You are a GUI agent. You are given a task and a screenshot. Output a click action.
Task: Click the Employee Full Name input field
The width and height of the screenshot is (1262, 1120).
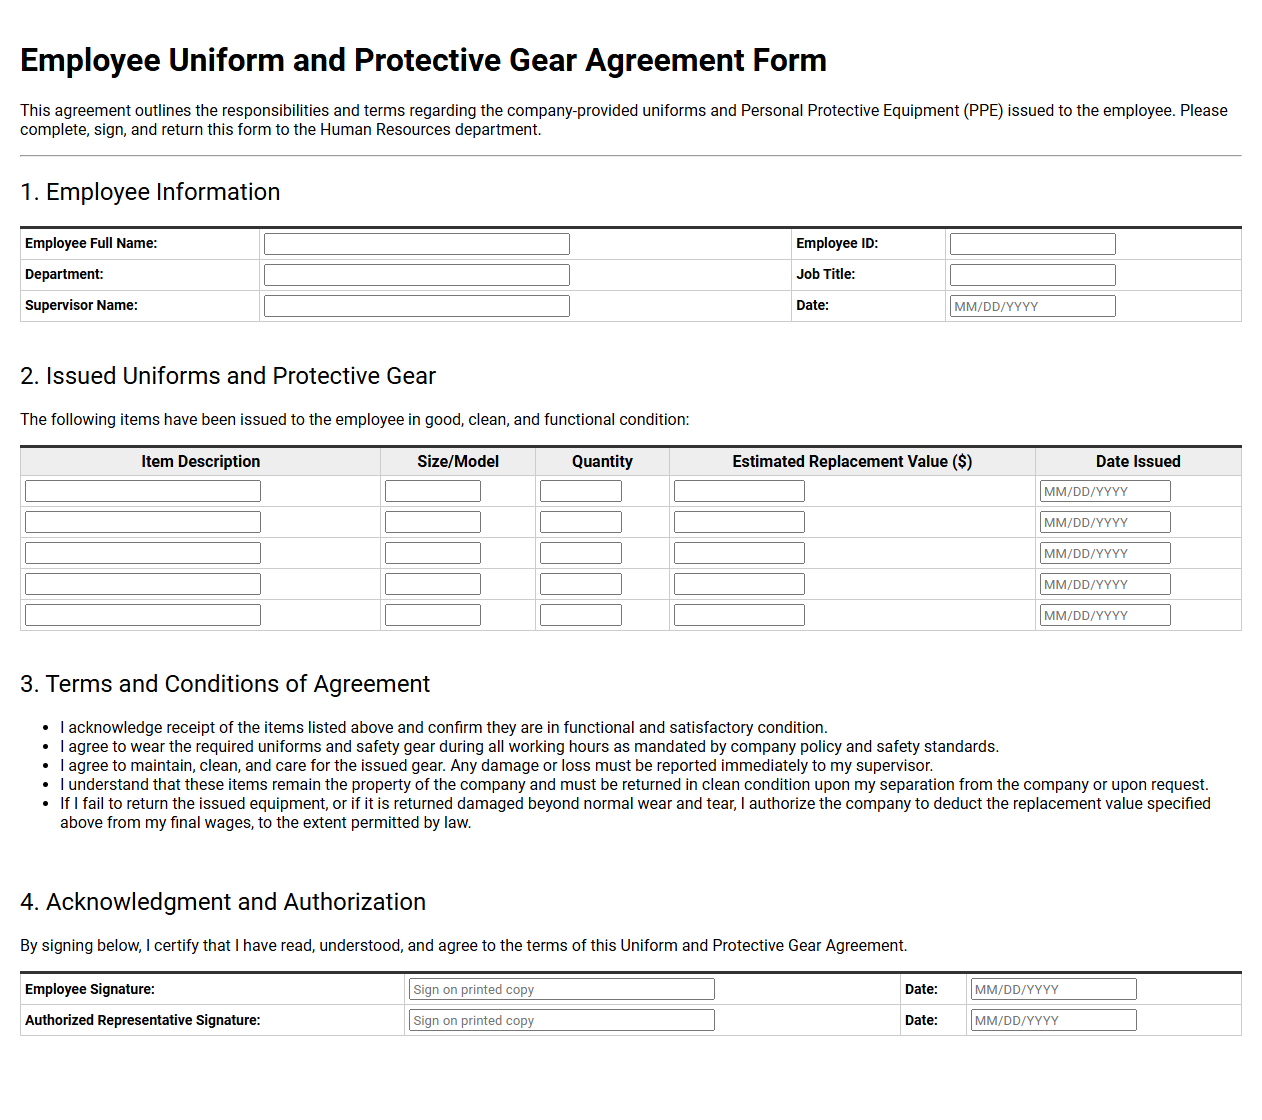(416, 244)
